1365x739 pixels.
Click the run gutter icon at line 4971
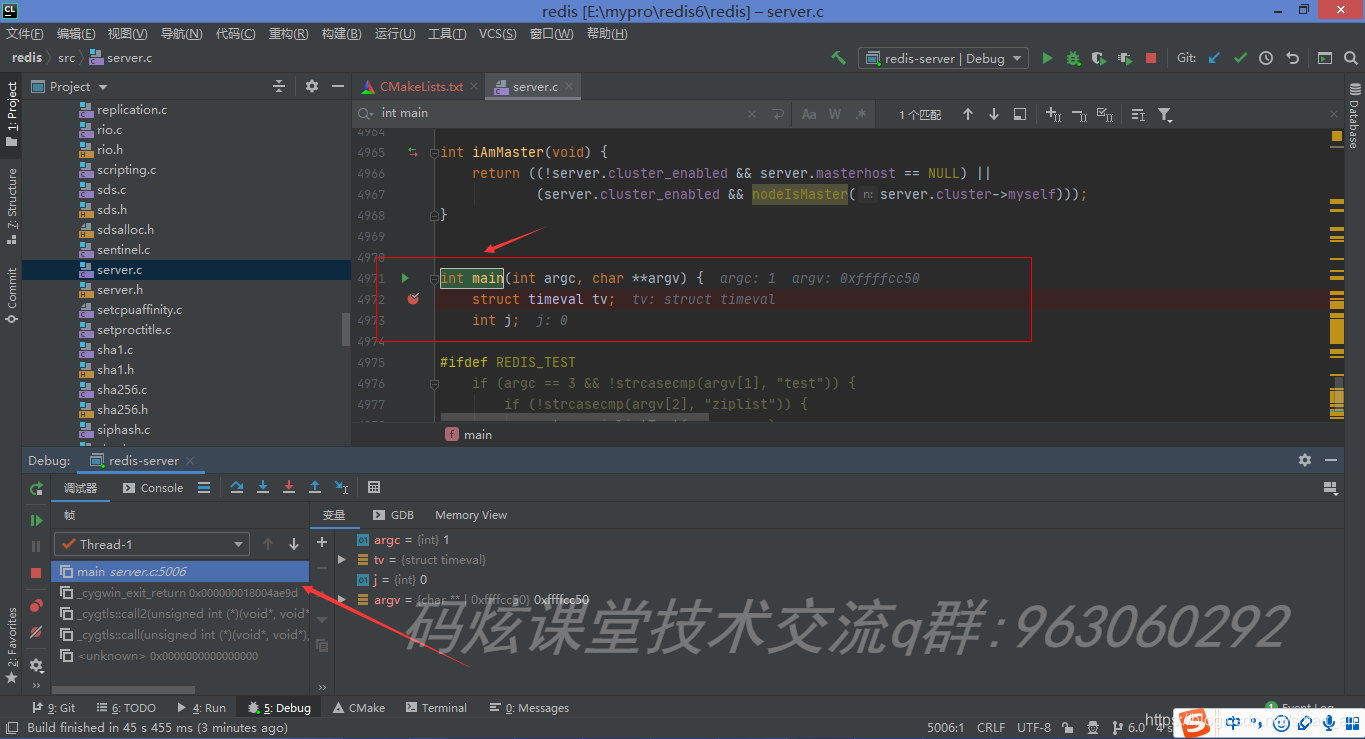(x=405, y=278)
